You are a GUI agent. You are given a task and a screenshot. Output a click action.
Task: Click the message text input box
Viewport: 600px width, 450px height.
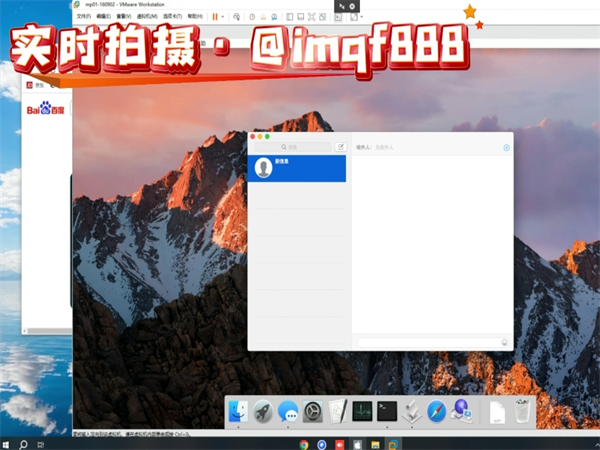click(427, 342)
